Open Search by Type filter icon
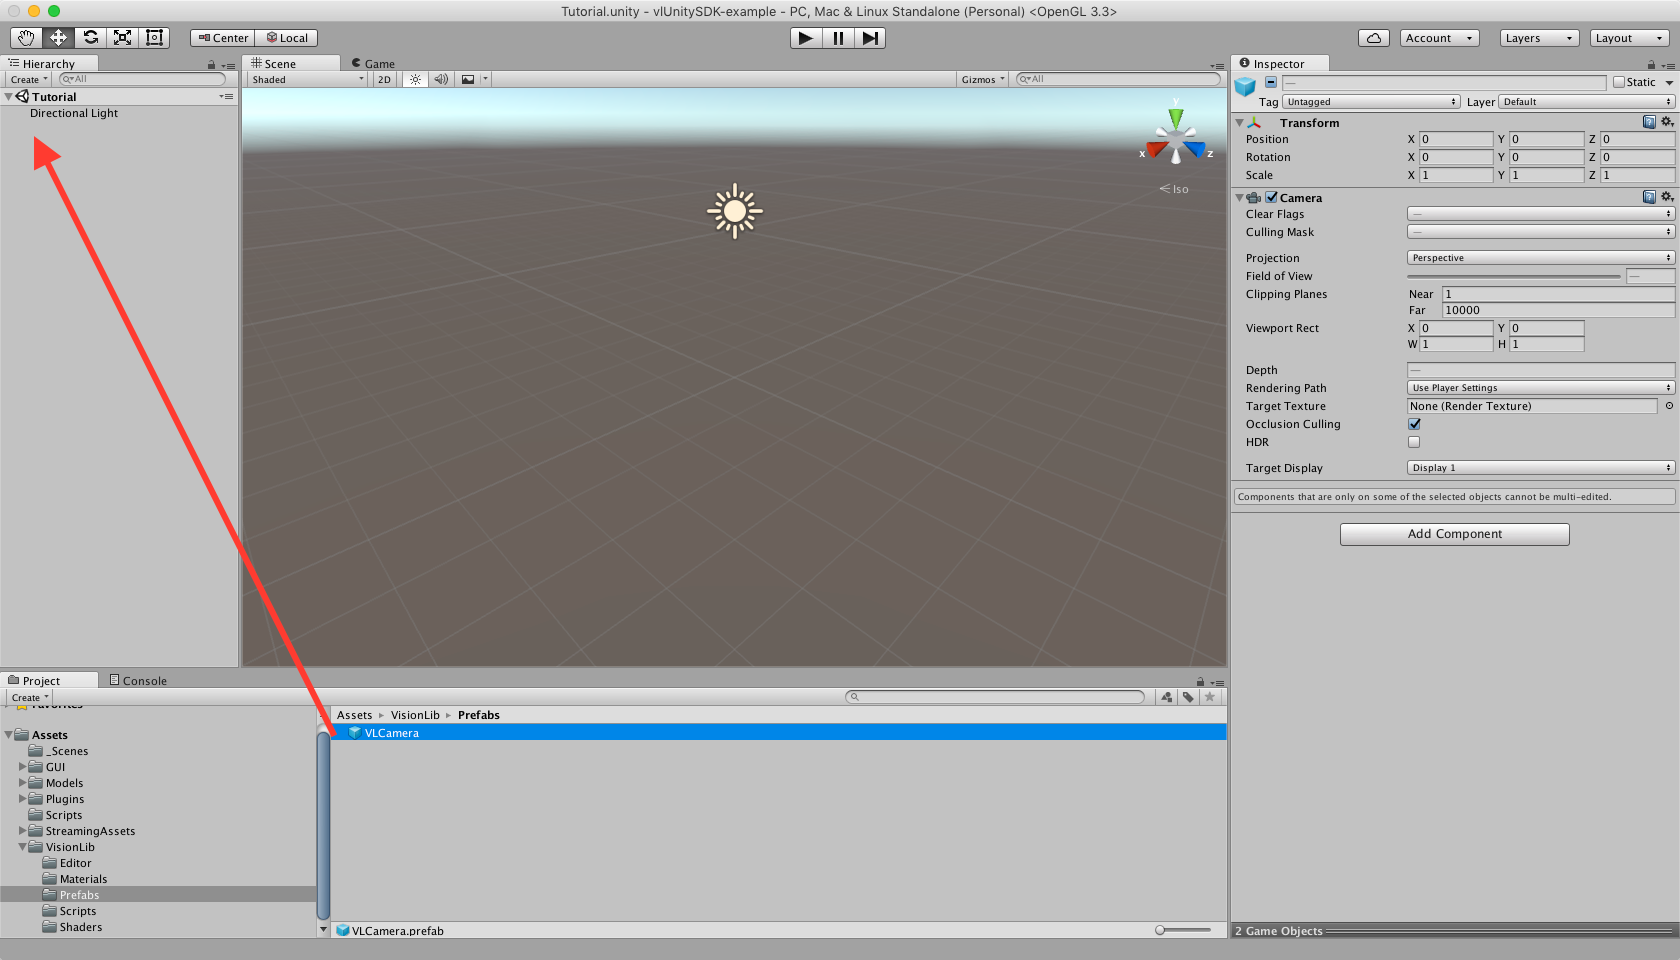Screen dimensions: 1680x960 1167,697
